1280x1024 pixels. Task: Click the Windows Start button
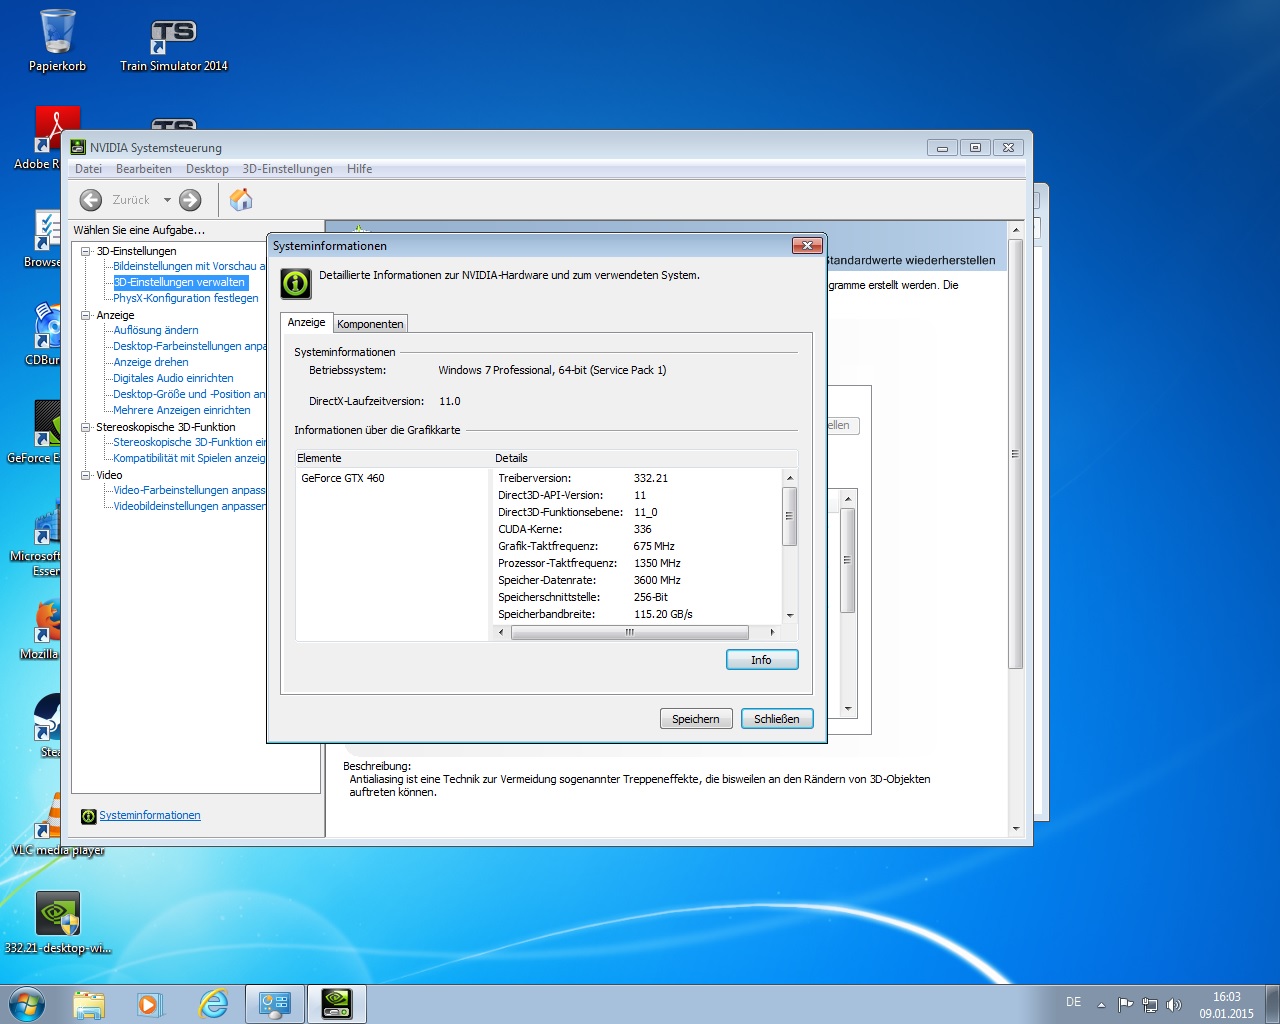tap(27, 1003)
